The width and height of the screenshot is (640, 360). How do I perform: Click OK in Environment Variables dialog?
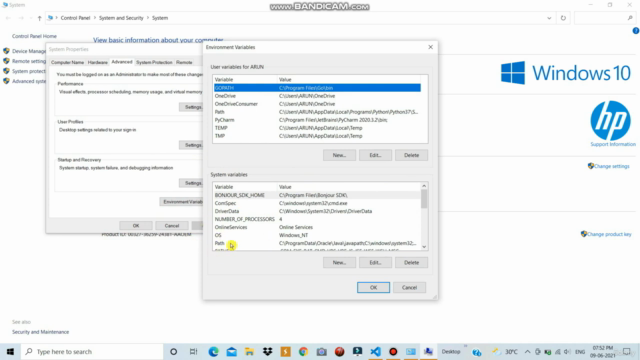[373, 287]
